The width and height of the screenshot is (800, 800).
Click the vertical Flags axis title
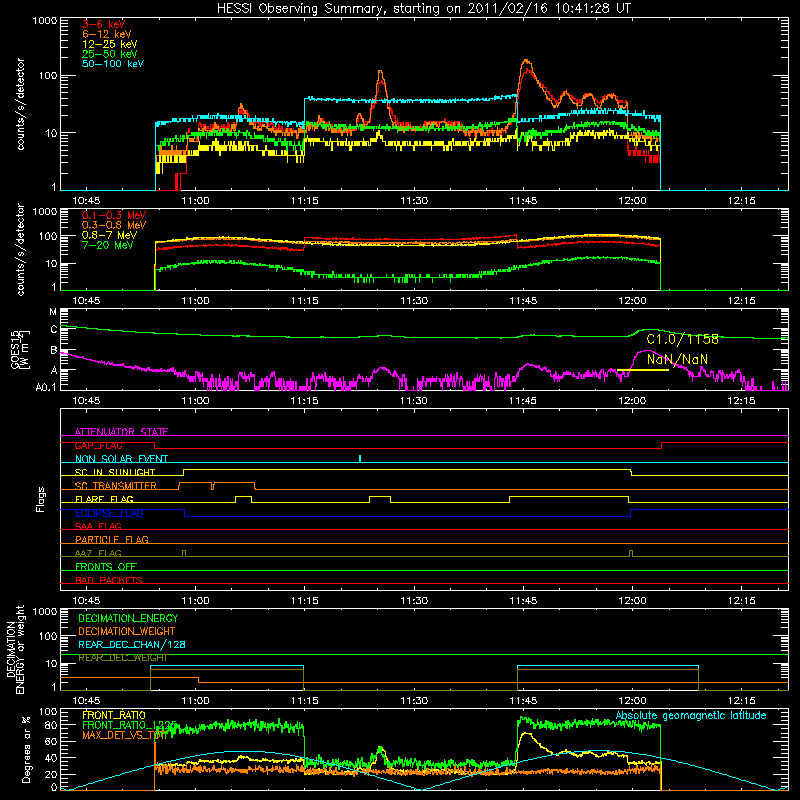coord(41,499)
